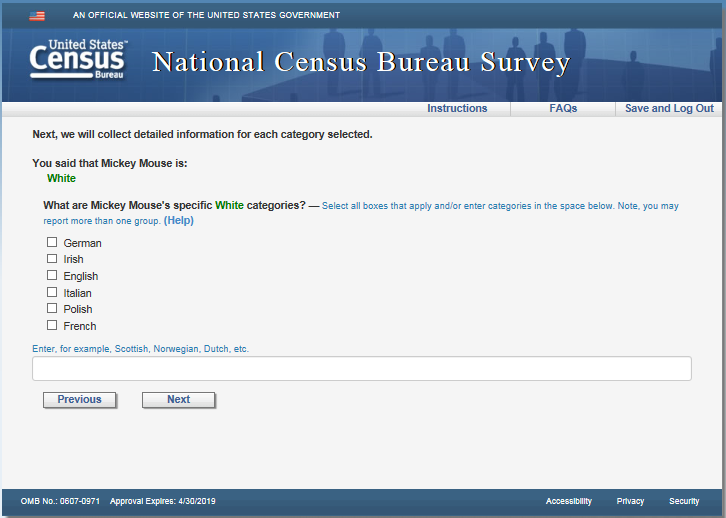Screen dimensions: 726x518
Task: Click the 'Enter, for example, Scottish' hint
Action: 140,349
